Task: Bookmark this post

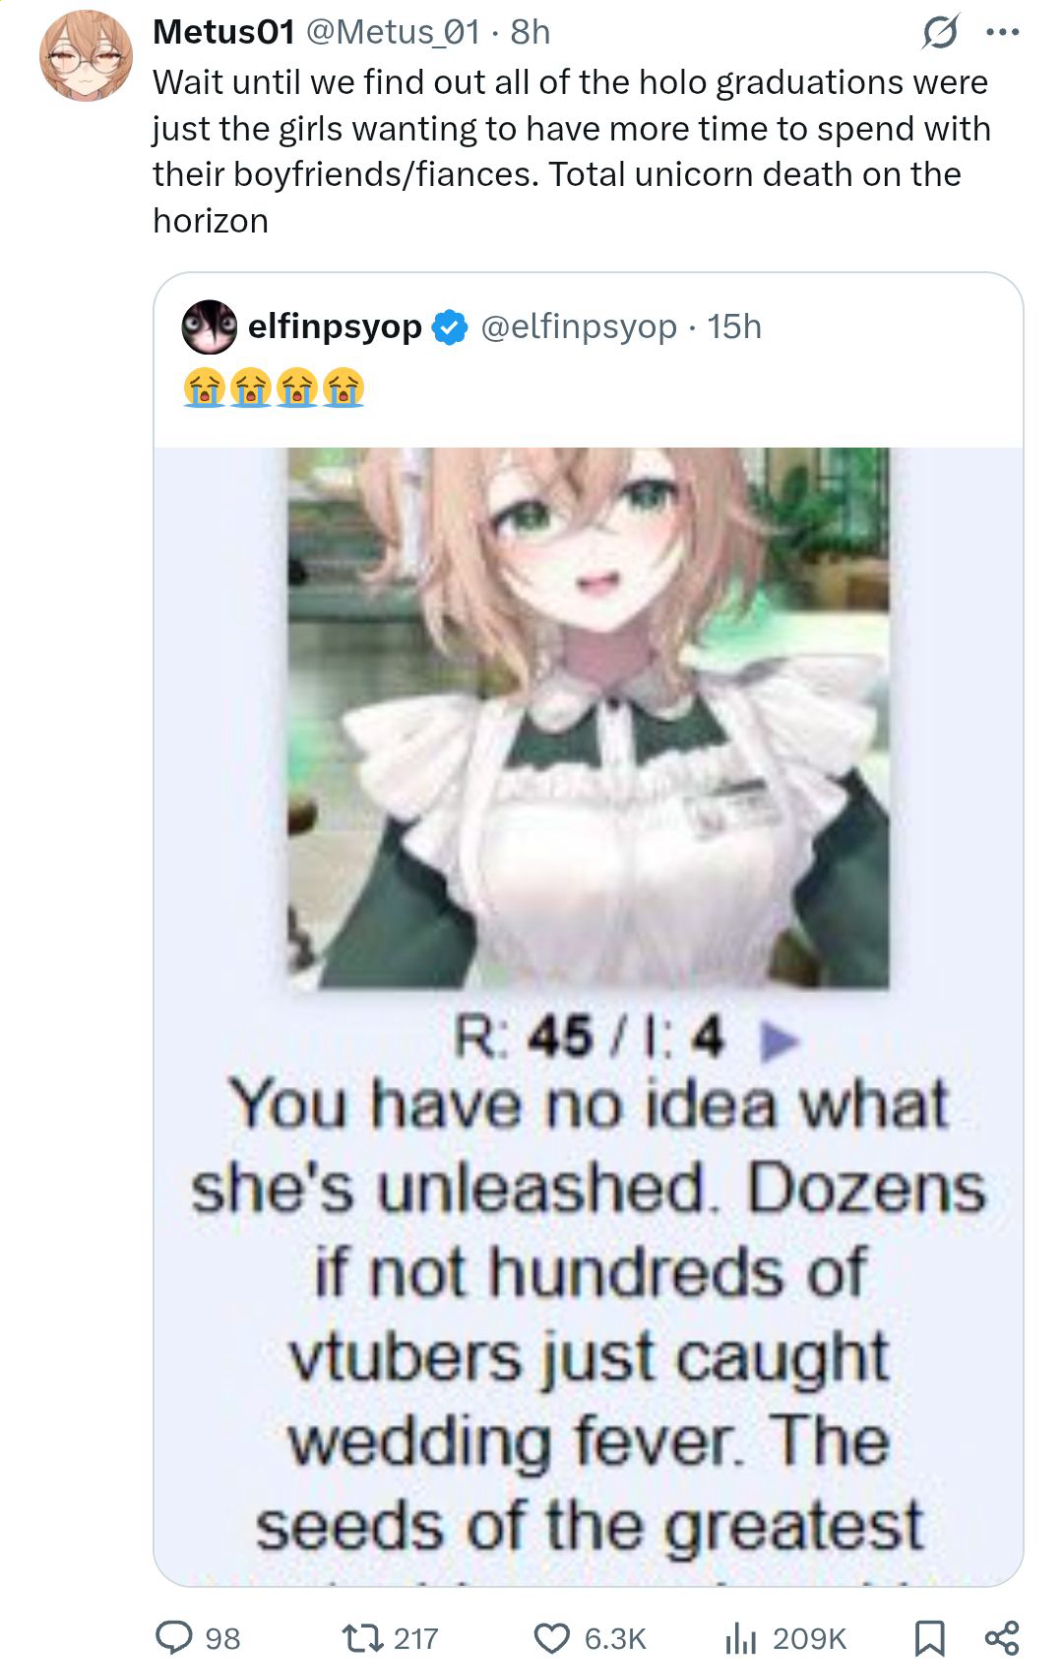Action: [929, 1638]
